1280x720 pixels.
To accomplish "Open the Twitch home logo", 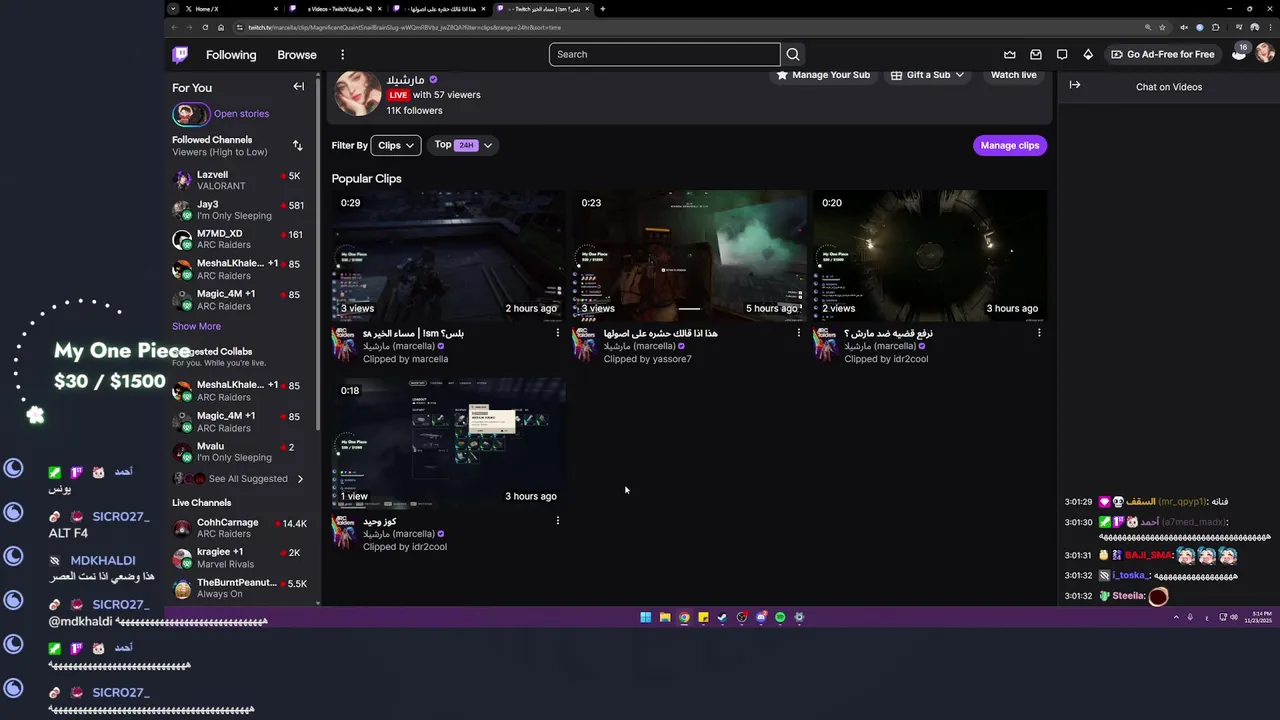I will (180, 55).
